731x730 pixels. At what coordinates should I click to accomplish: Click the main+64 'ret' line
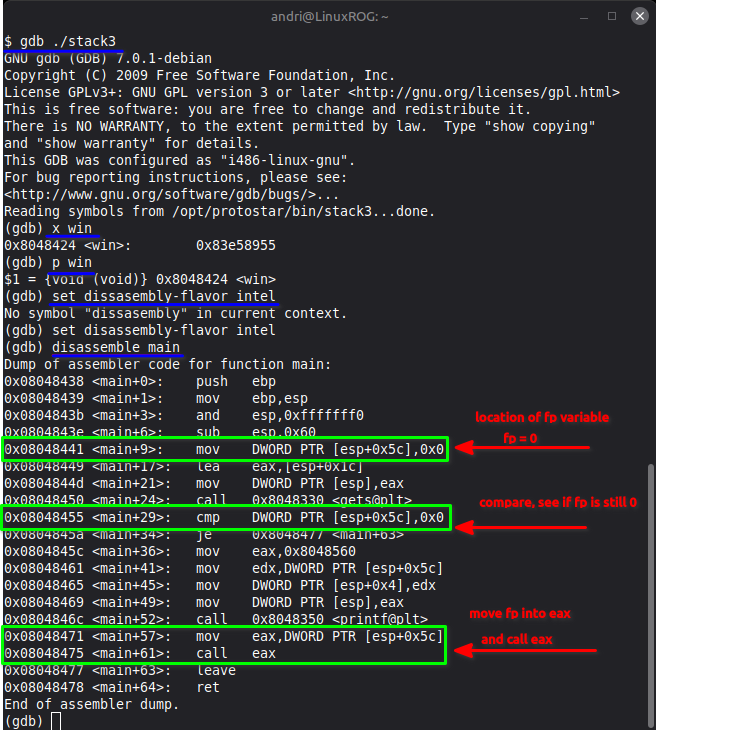point(111,688)
